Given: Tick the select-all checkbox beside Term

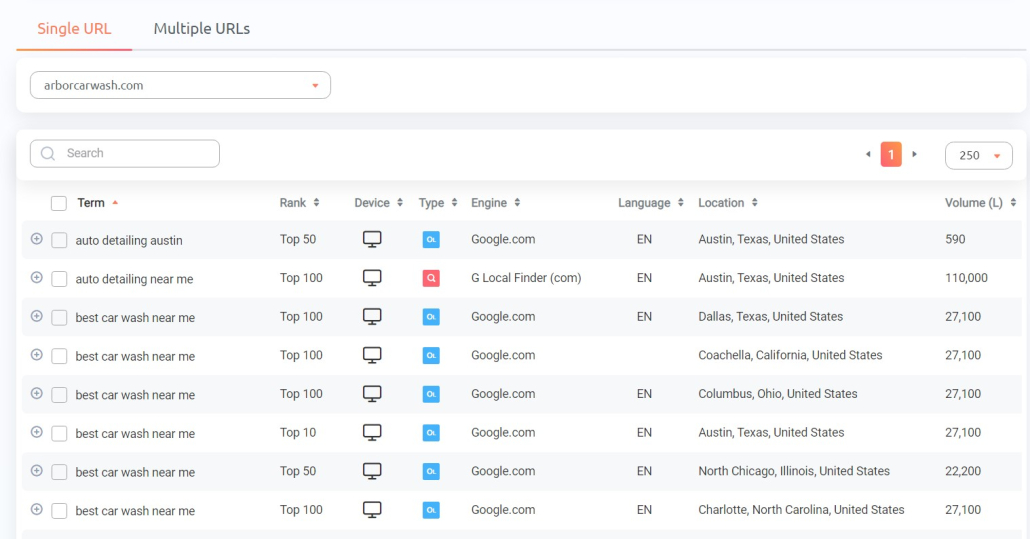Looking at the screenshot, I should pyautogui.click(x=59, y=204).
